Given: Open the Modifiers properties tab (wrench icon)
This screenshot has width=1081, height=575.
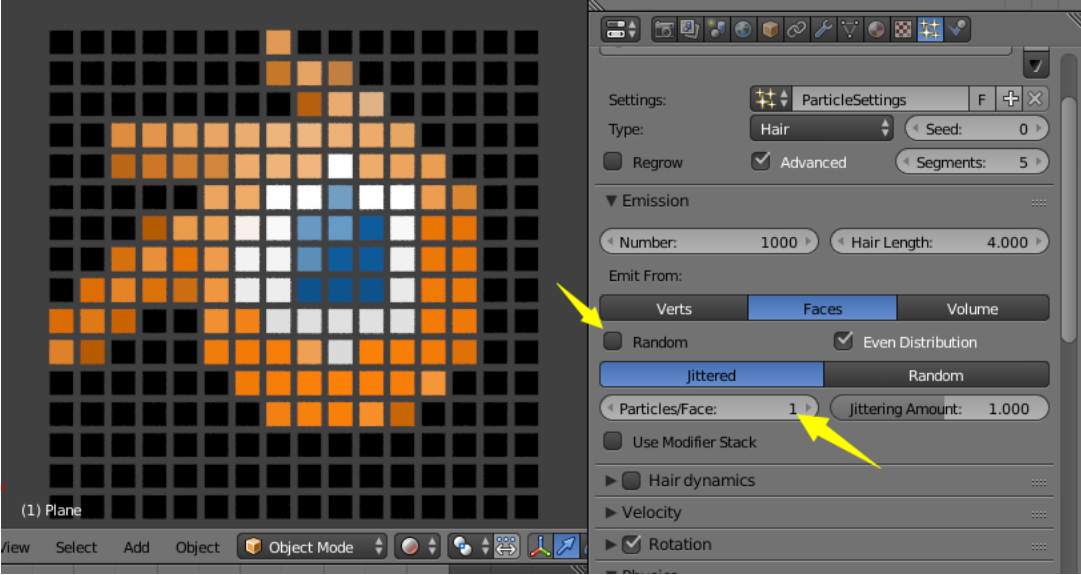Looking at the screenshot, I should [823, 29].
